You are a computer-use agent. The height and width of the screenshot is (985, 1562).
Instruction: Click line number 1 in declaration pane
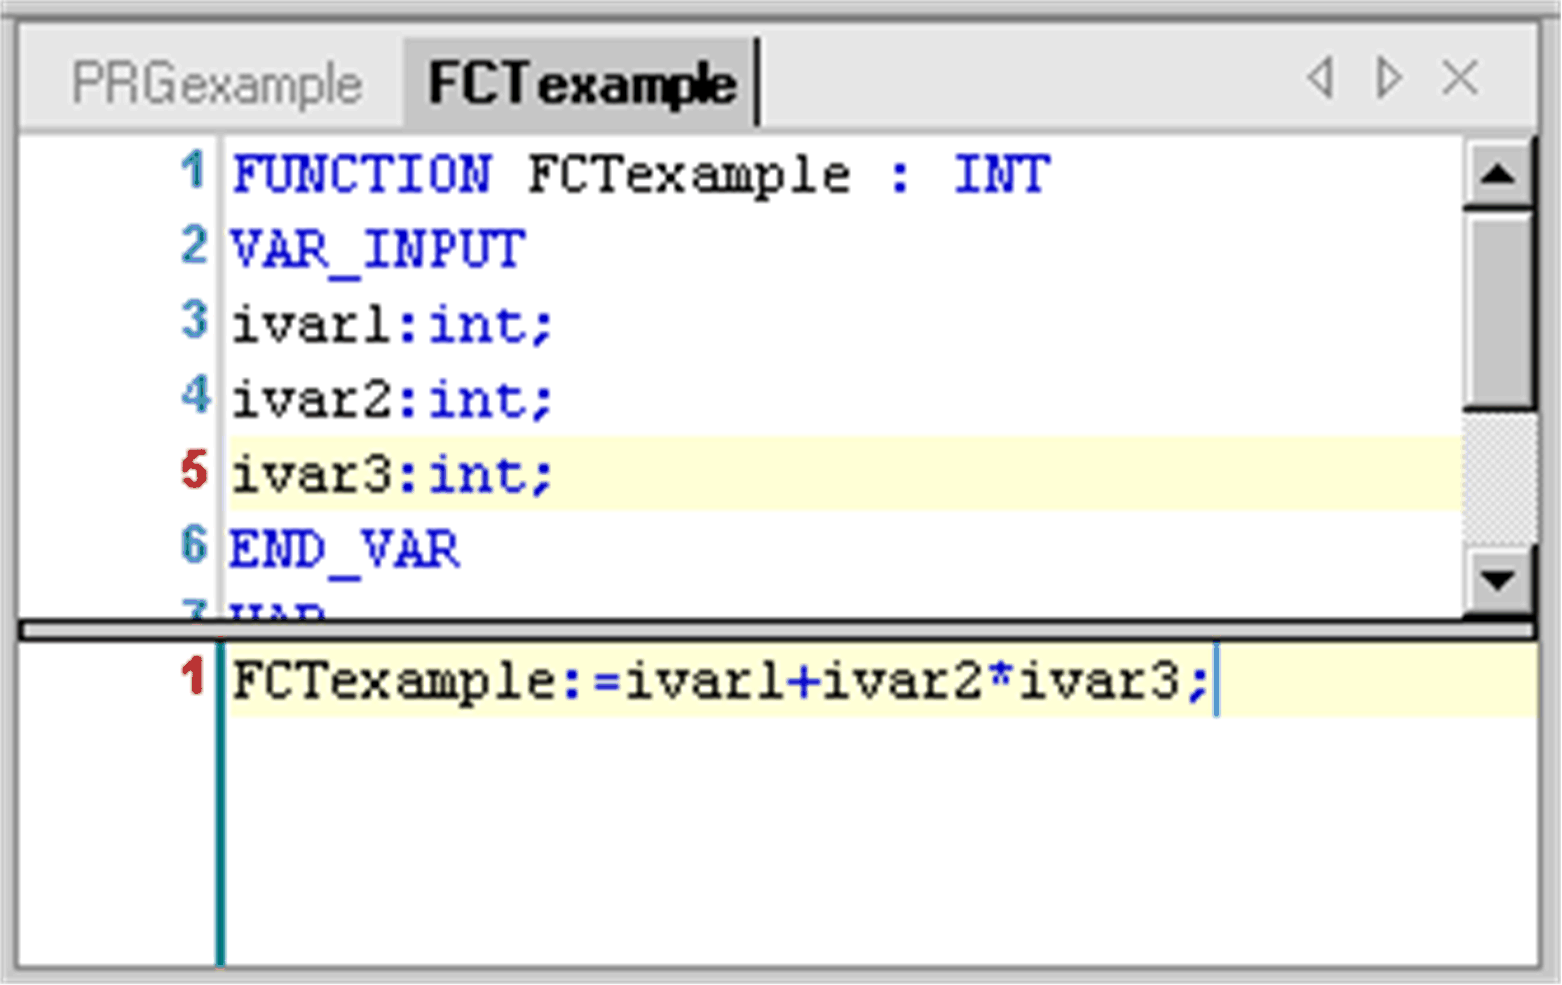(x=193, y=172)
